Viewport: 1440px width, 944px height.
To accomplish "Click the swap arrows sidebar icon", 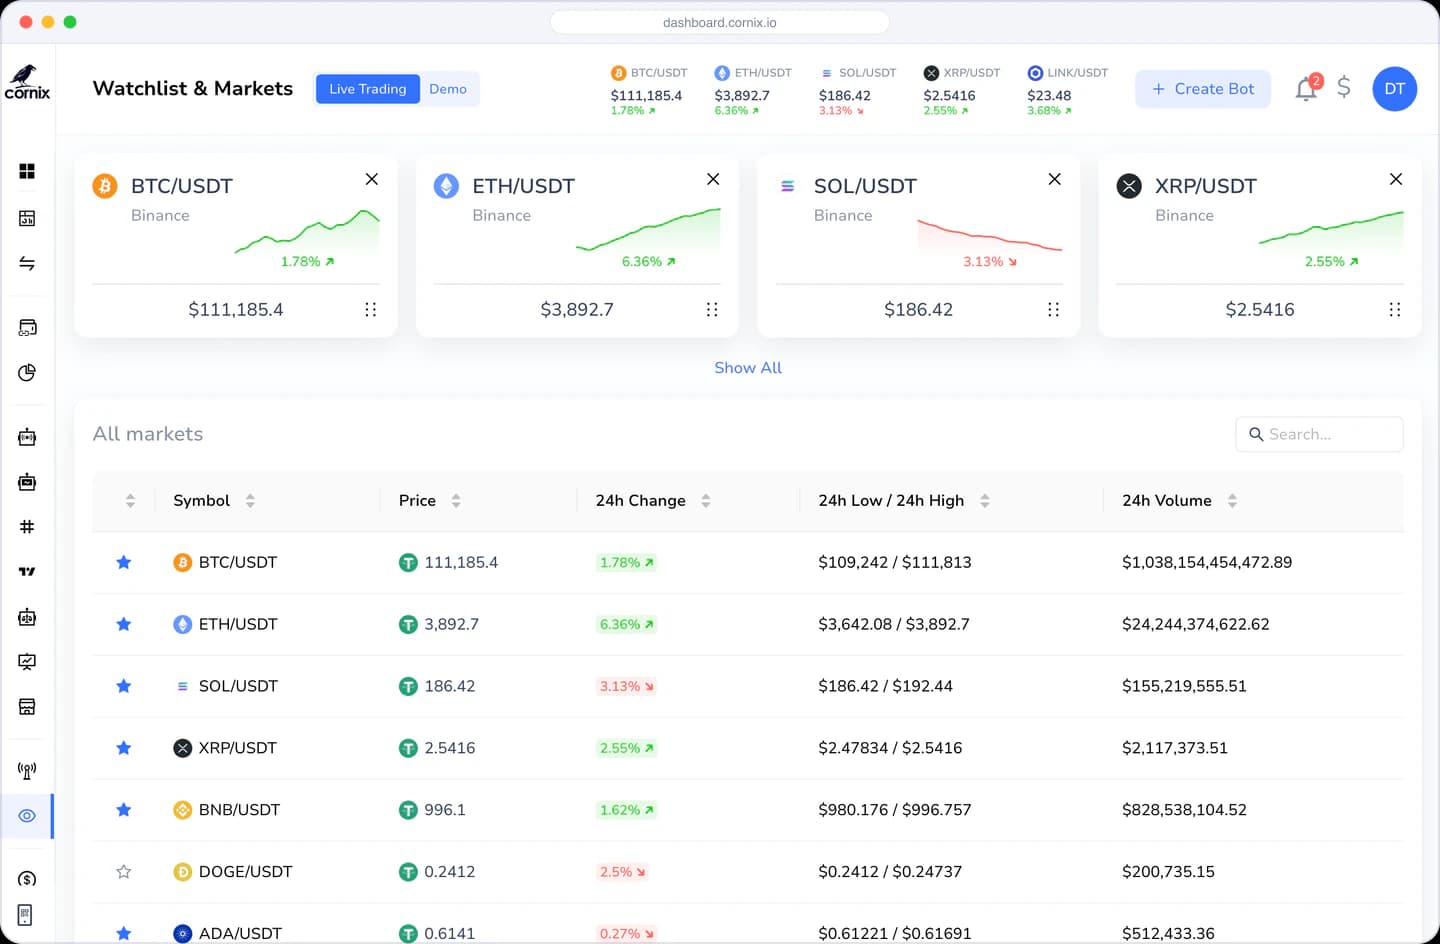I will point(27,263).
